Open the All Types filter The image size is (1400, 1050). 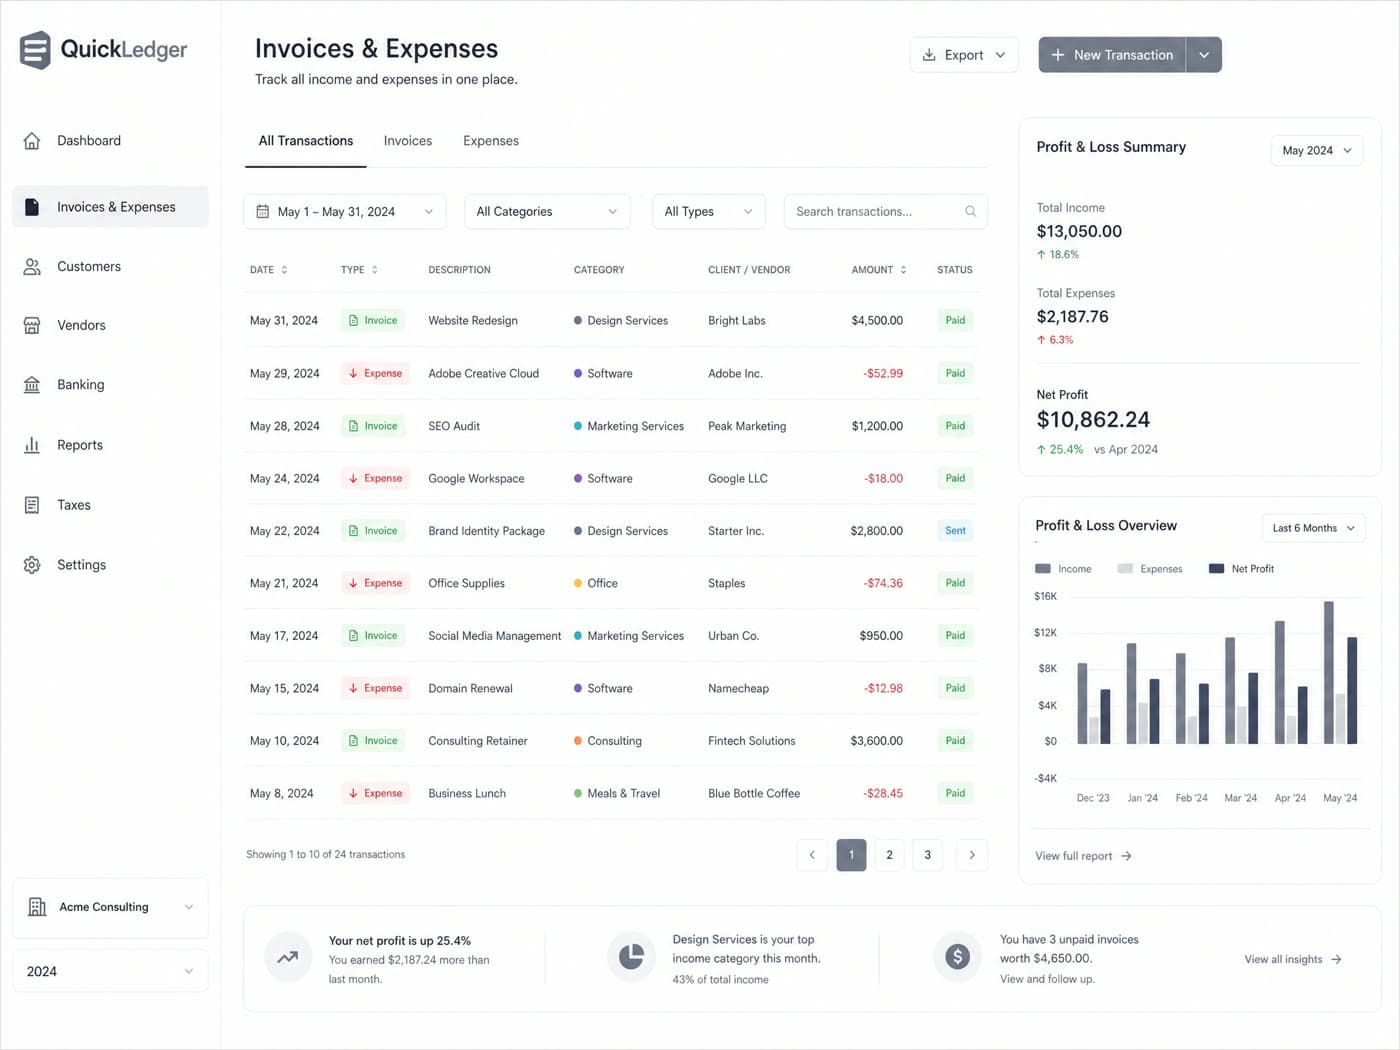(x=708, y=212)
